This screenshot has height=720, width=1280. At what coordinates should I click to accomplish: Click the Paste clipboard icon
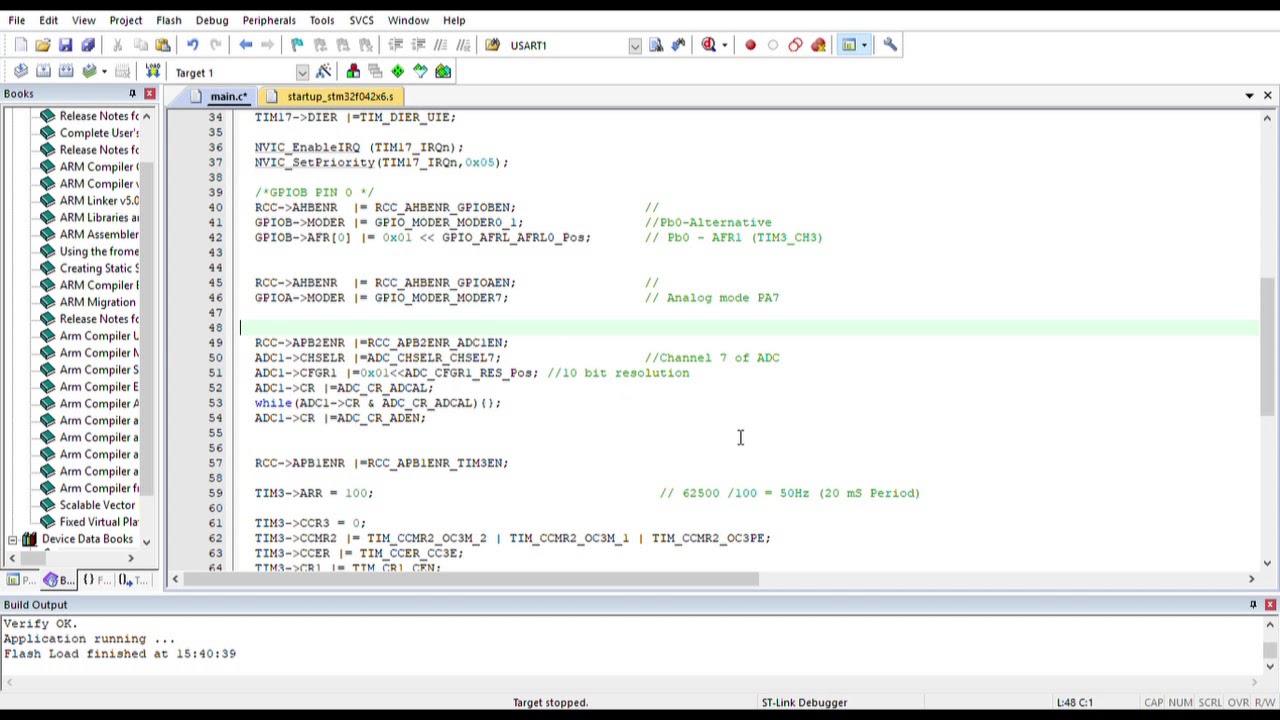(163, 45)
